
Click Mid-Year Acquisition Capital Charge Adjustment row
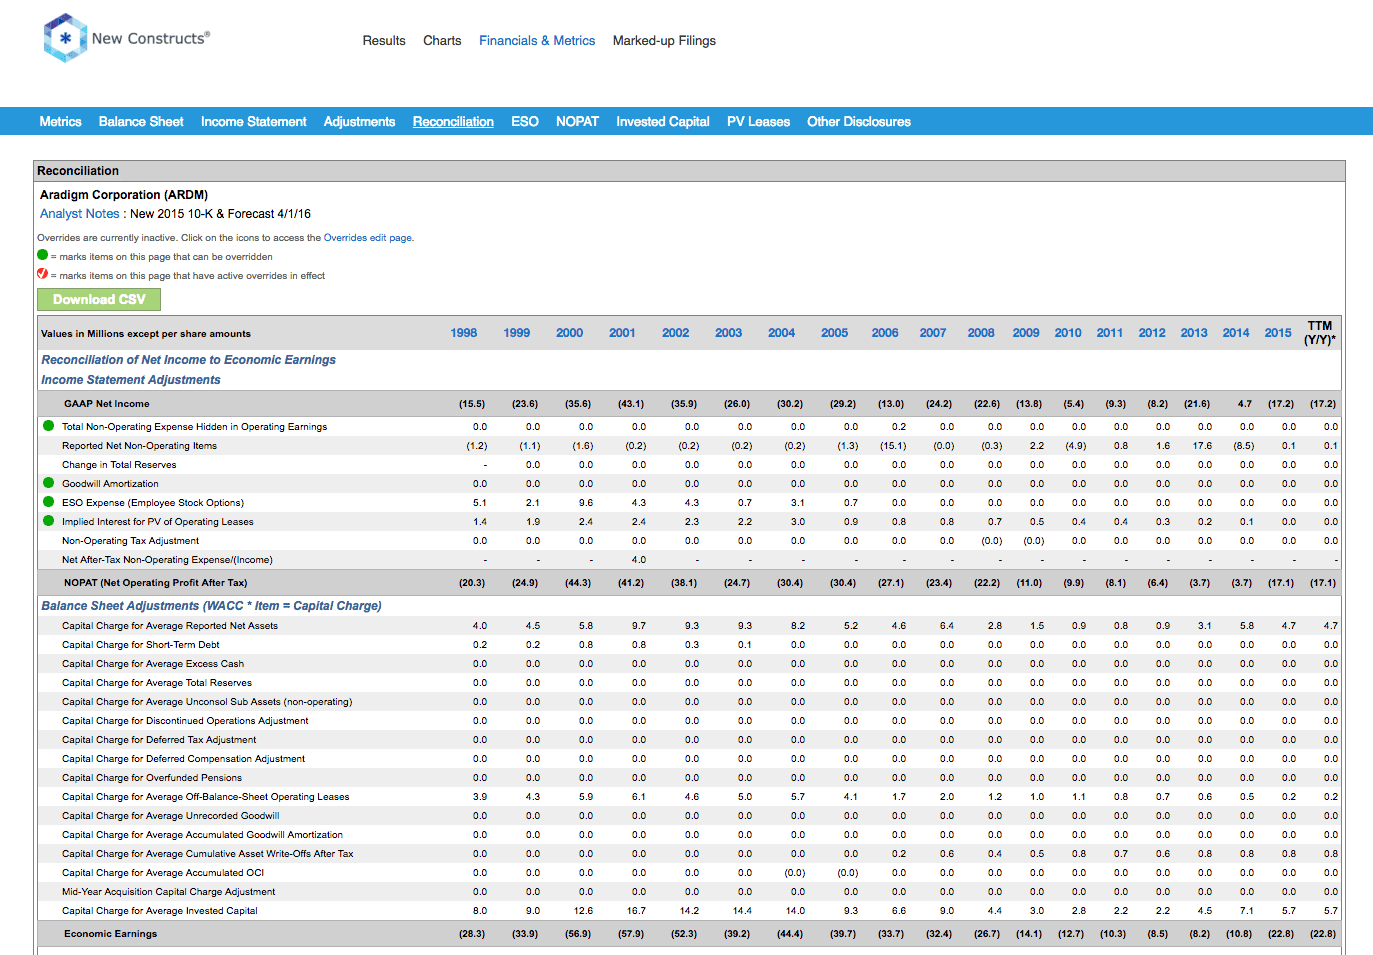168,892
